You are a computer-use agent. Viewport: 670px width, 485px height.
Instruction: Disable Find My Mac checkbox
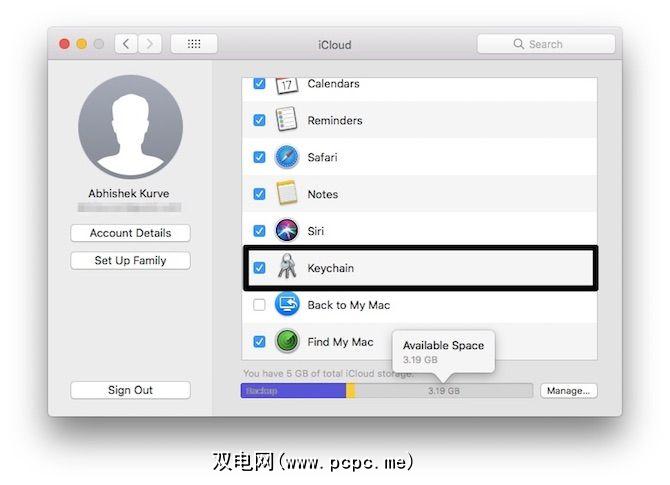coord(259,342)
